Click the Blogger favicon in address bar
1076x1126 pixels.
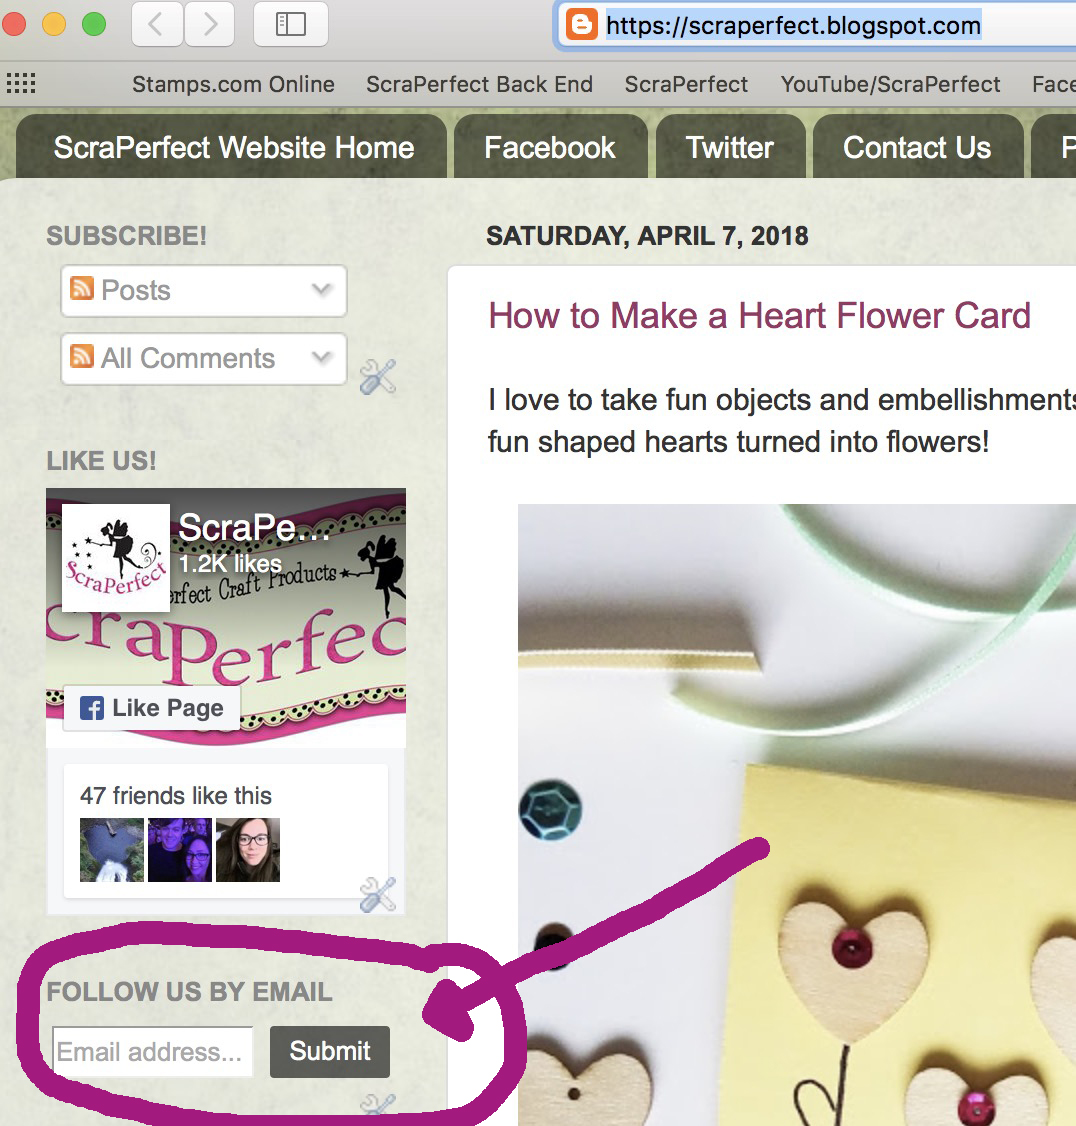581,25
